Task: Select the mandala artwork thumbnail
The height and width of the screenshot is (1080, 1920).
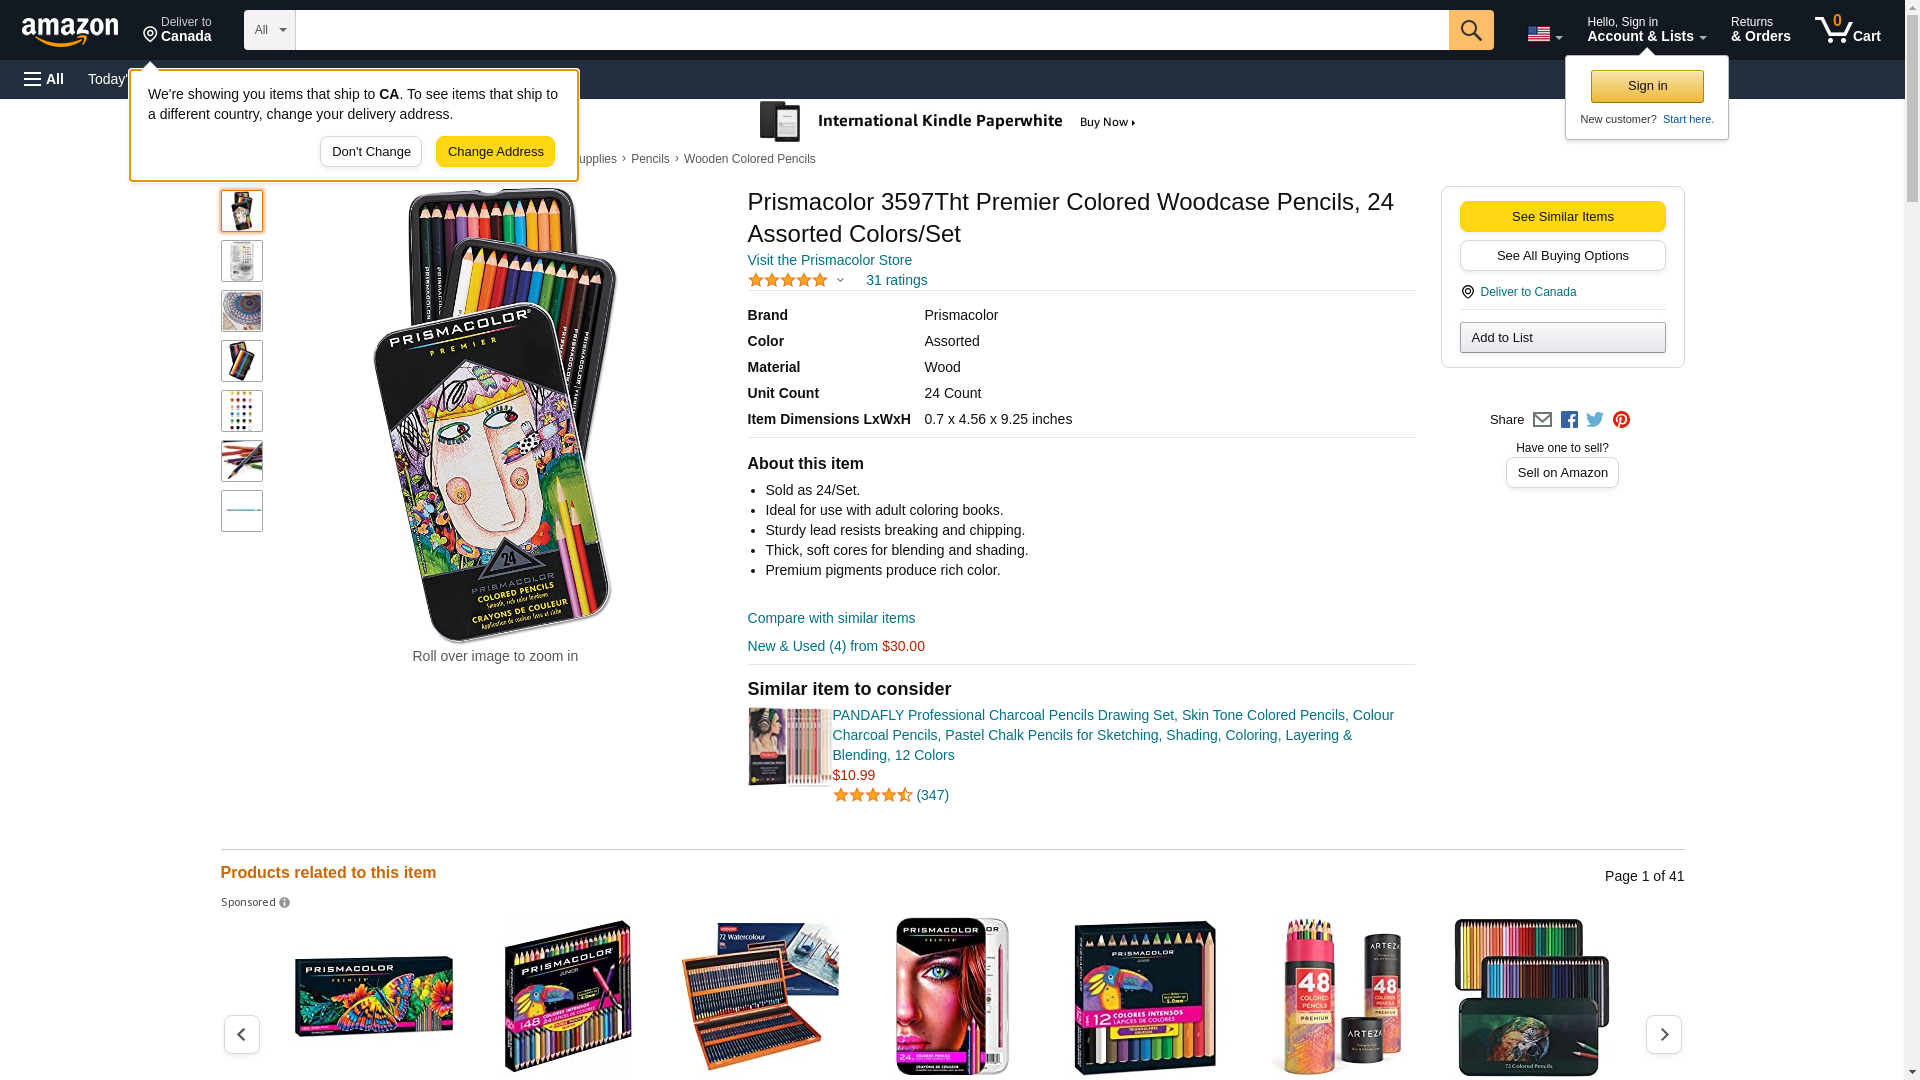Action: click(242, 311)
